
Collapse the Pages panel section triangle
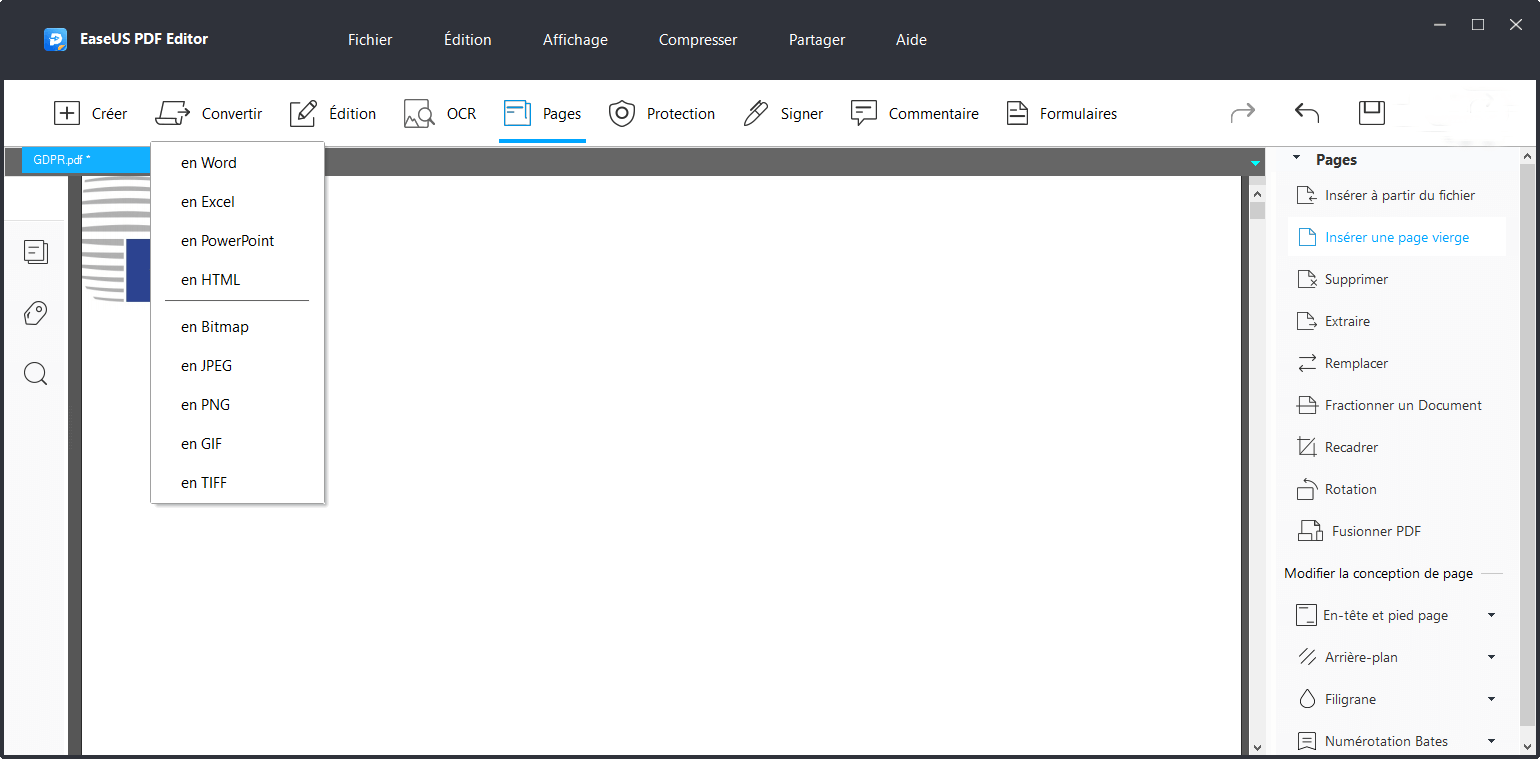[1297, 158]
